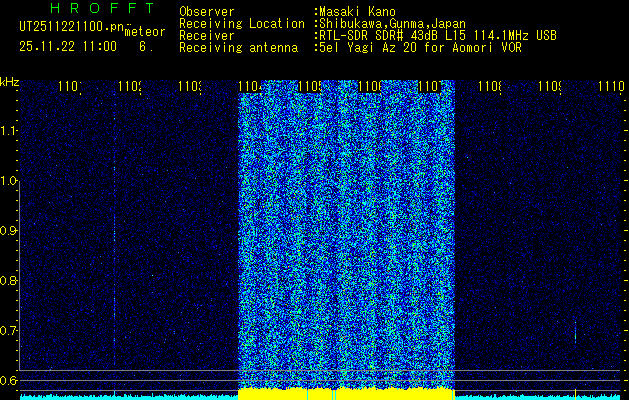Click the 1108 time marker
The width and height of the screenshot is (629, 400).
tap(489, 88)
